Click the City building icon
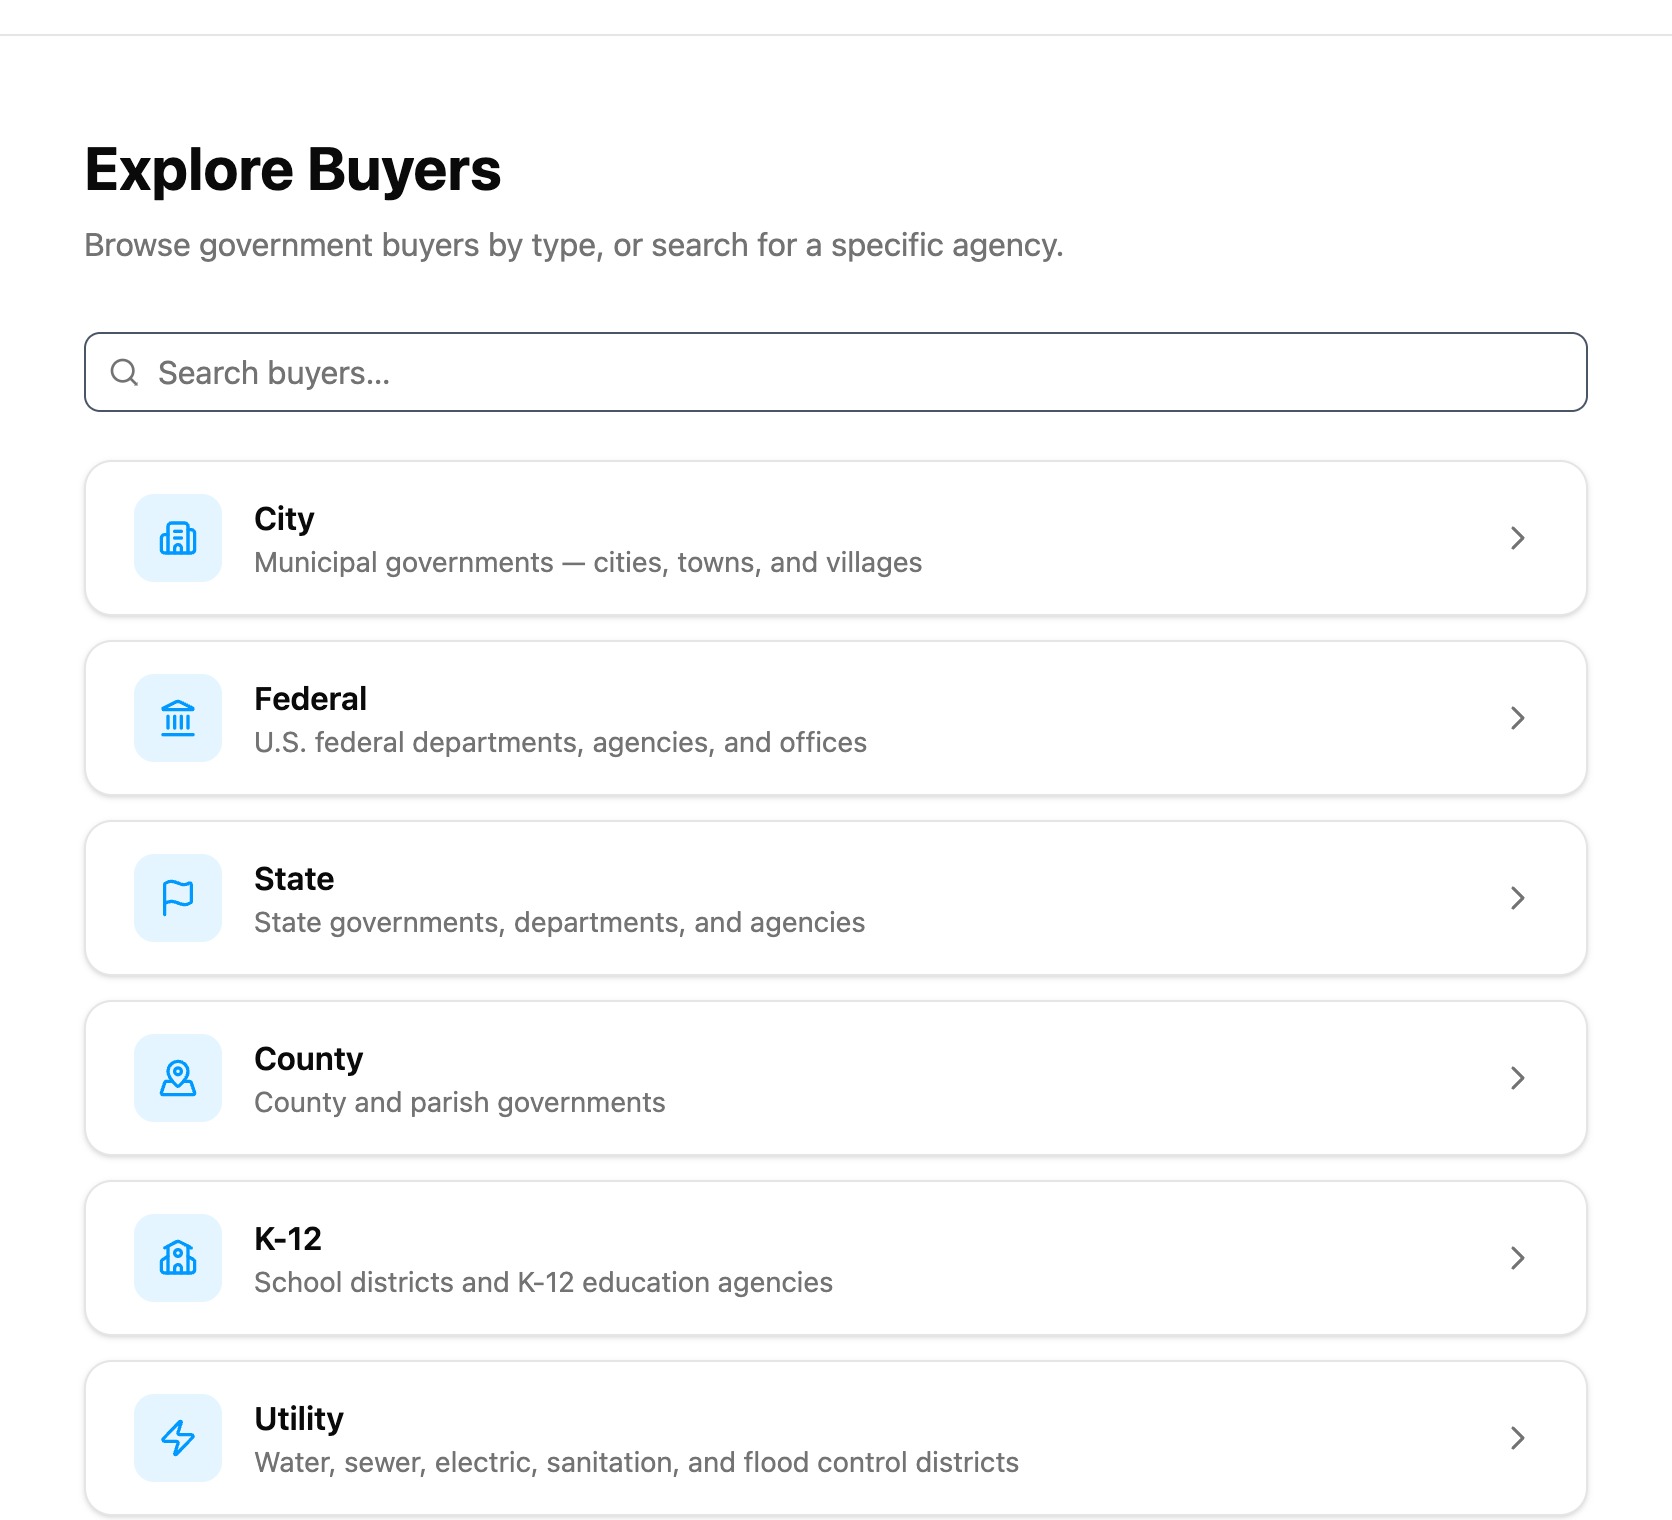The image size is (1672, 1520). click(178, 538)
